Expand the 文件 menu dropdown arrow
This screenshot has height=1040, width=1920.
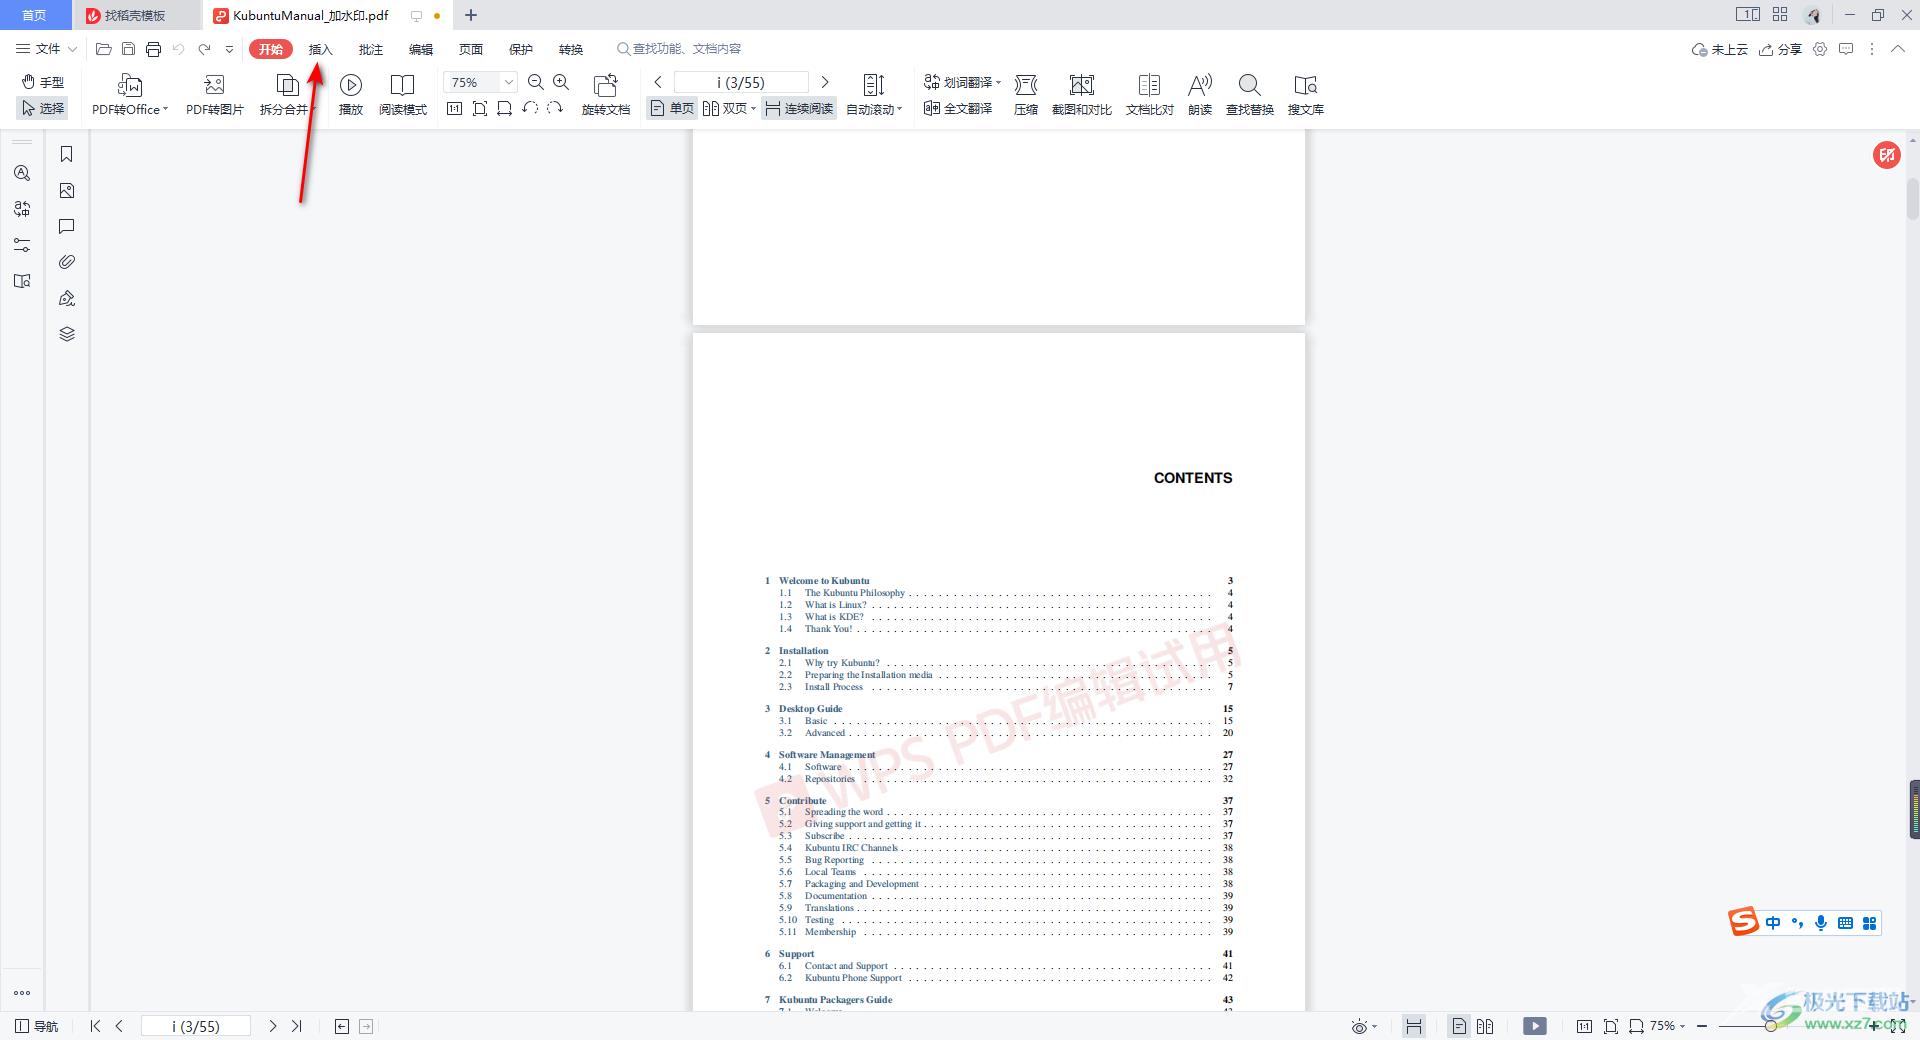coord(72,49)
